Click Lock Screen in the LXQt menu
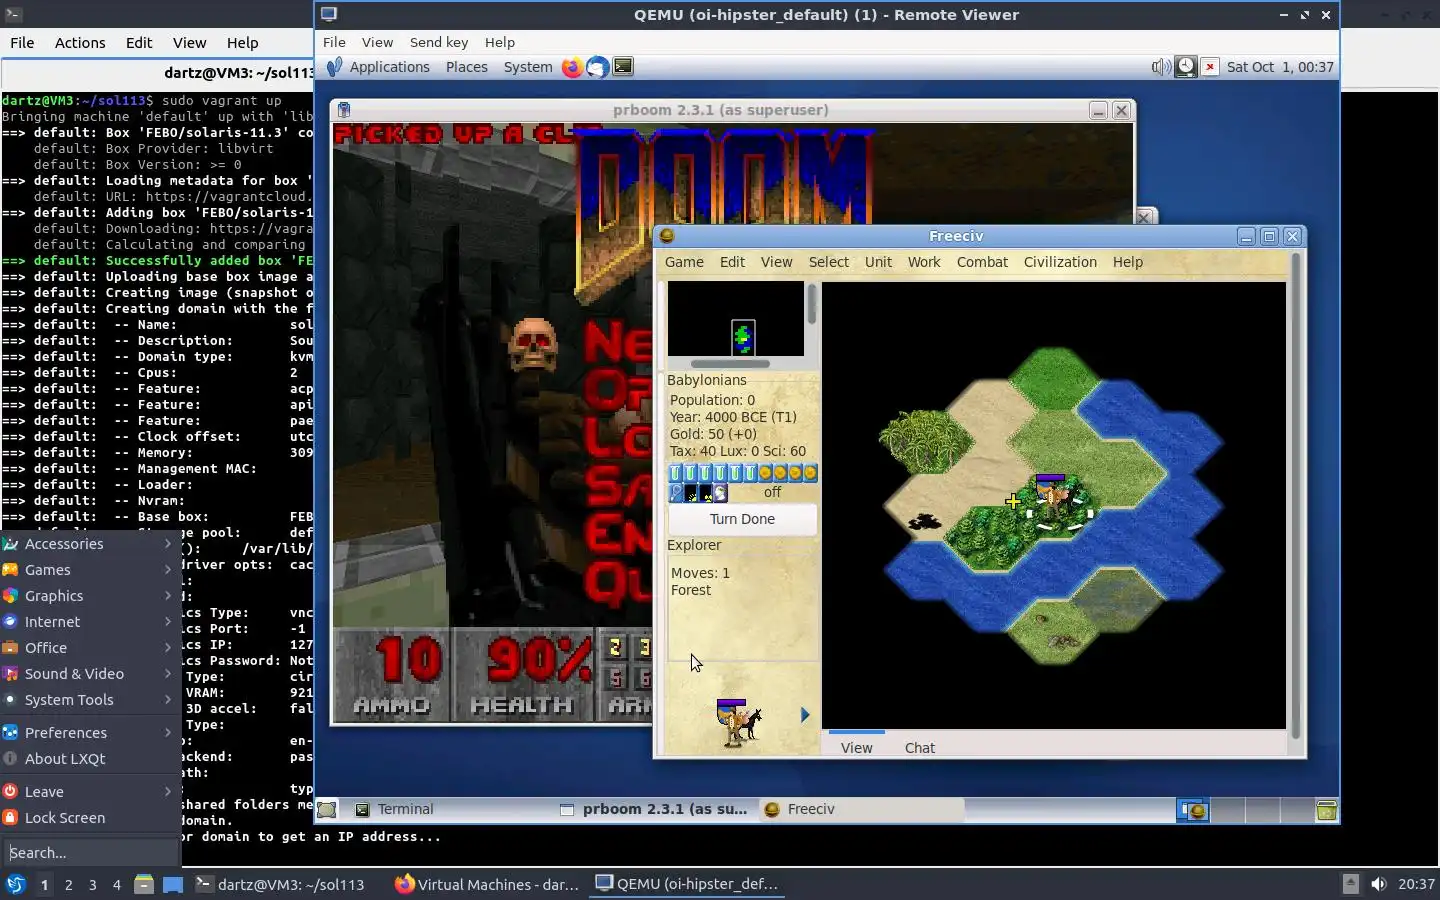Image resolution: width=1440 pixels, height=900 pixels. (x=89, y=818)
